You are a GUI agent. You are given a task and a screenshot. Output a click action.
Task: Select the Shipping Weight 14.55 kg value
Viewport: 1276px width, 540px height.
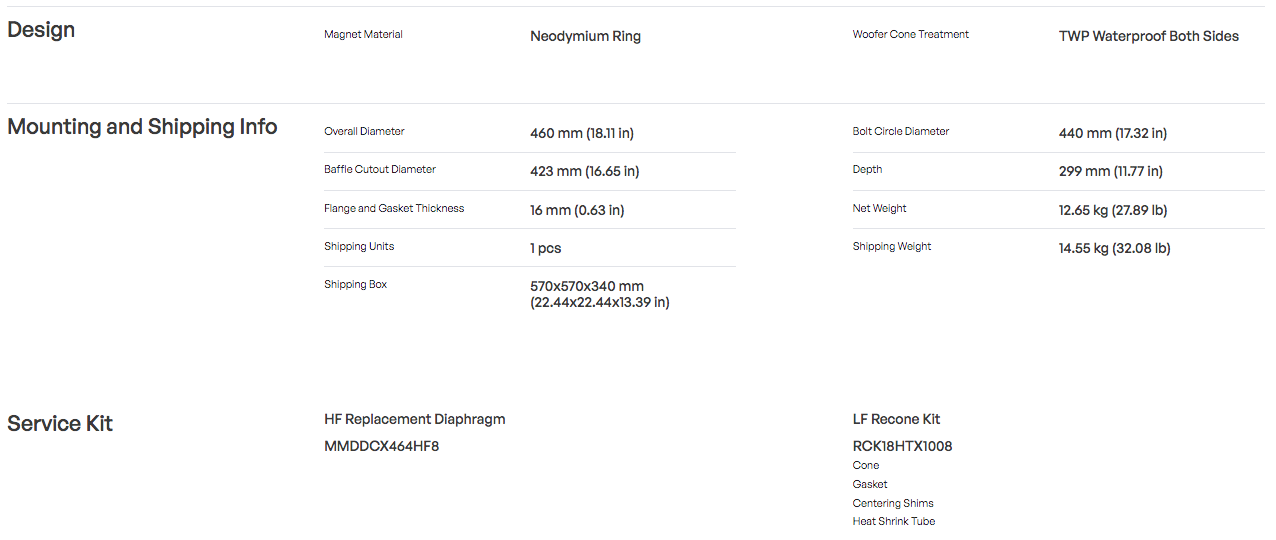tap(1115, 248)
